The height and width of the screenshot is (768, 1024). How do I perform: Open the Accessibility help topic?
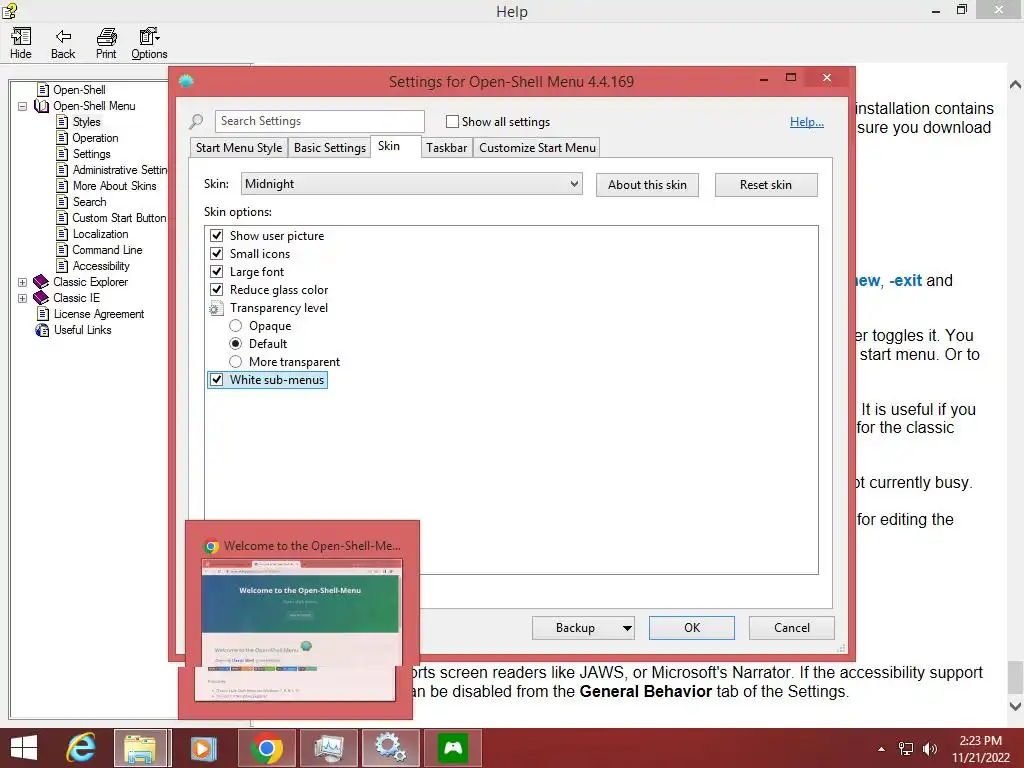(101, 266)
